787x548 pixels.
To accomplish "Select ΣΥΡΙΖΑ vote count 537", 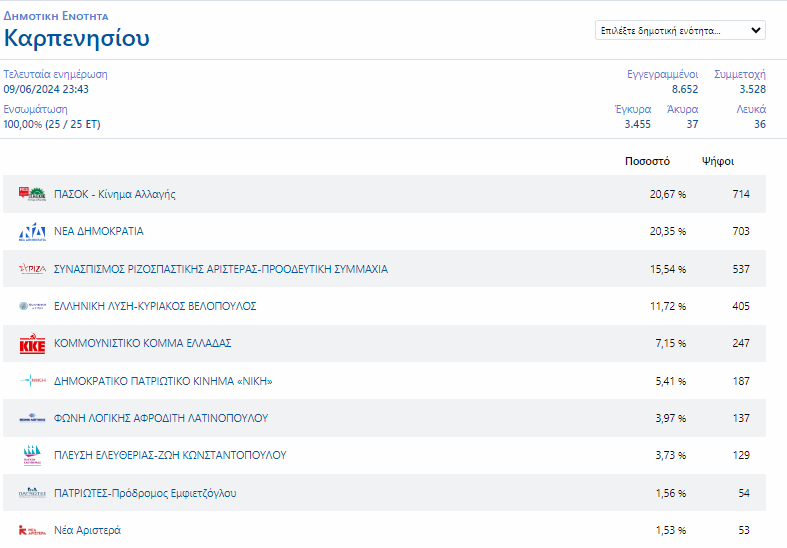I will 741,269.
